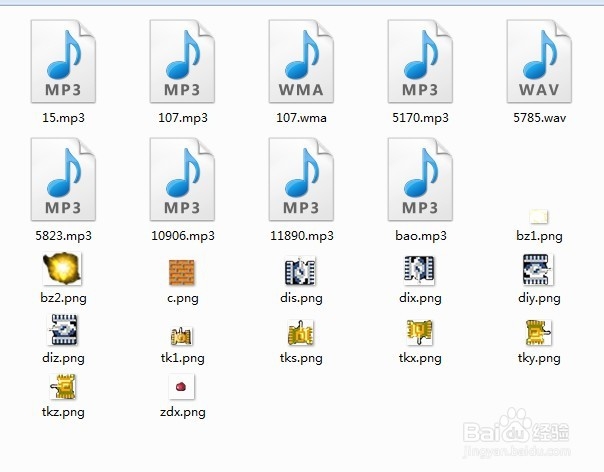This screenshot has width=604, height=472.
Task: Click the zdx.png red bullet thumbnail
Action: pyautogui.click(x=181, y=386)
